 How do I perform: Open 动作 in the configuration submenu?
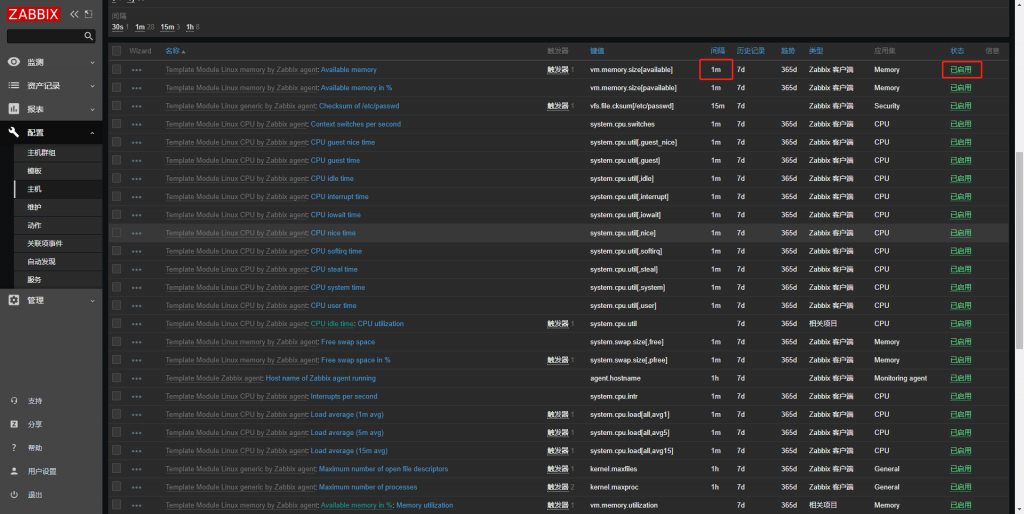pos(34,226)
